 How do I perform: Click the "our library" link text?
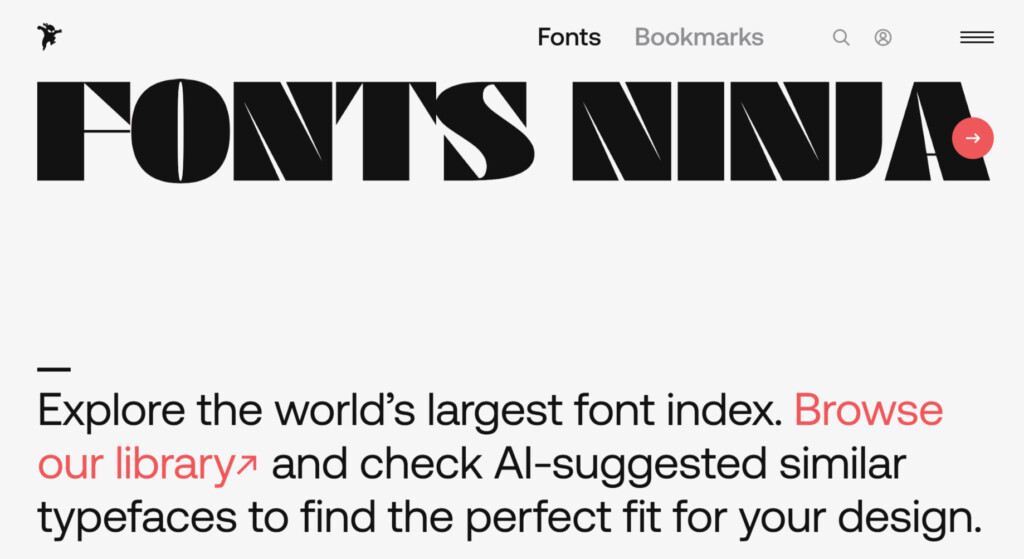(x=135, y=465)
